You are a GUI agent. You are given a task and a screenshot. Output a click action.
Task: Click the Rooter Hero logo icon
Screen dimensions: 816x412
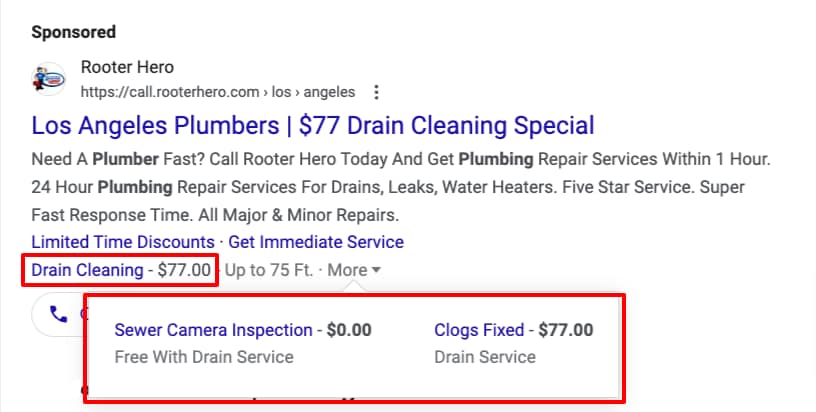[x=48, y=80]
